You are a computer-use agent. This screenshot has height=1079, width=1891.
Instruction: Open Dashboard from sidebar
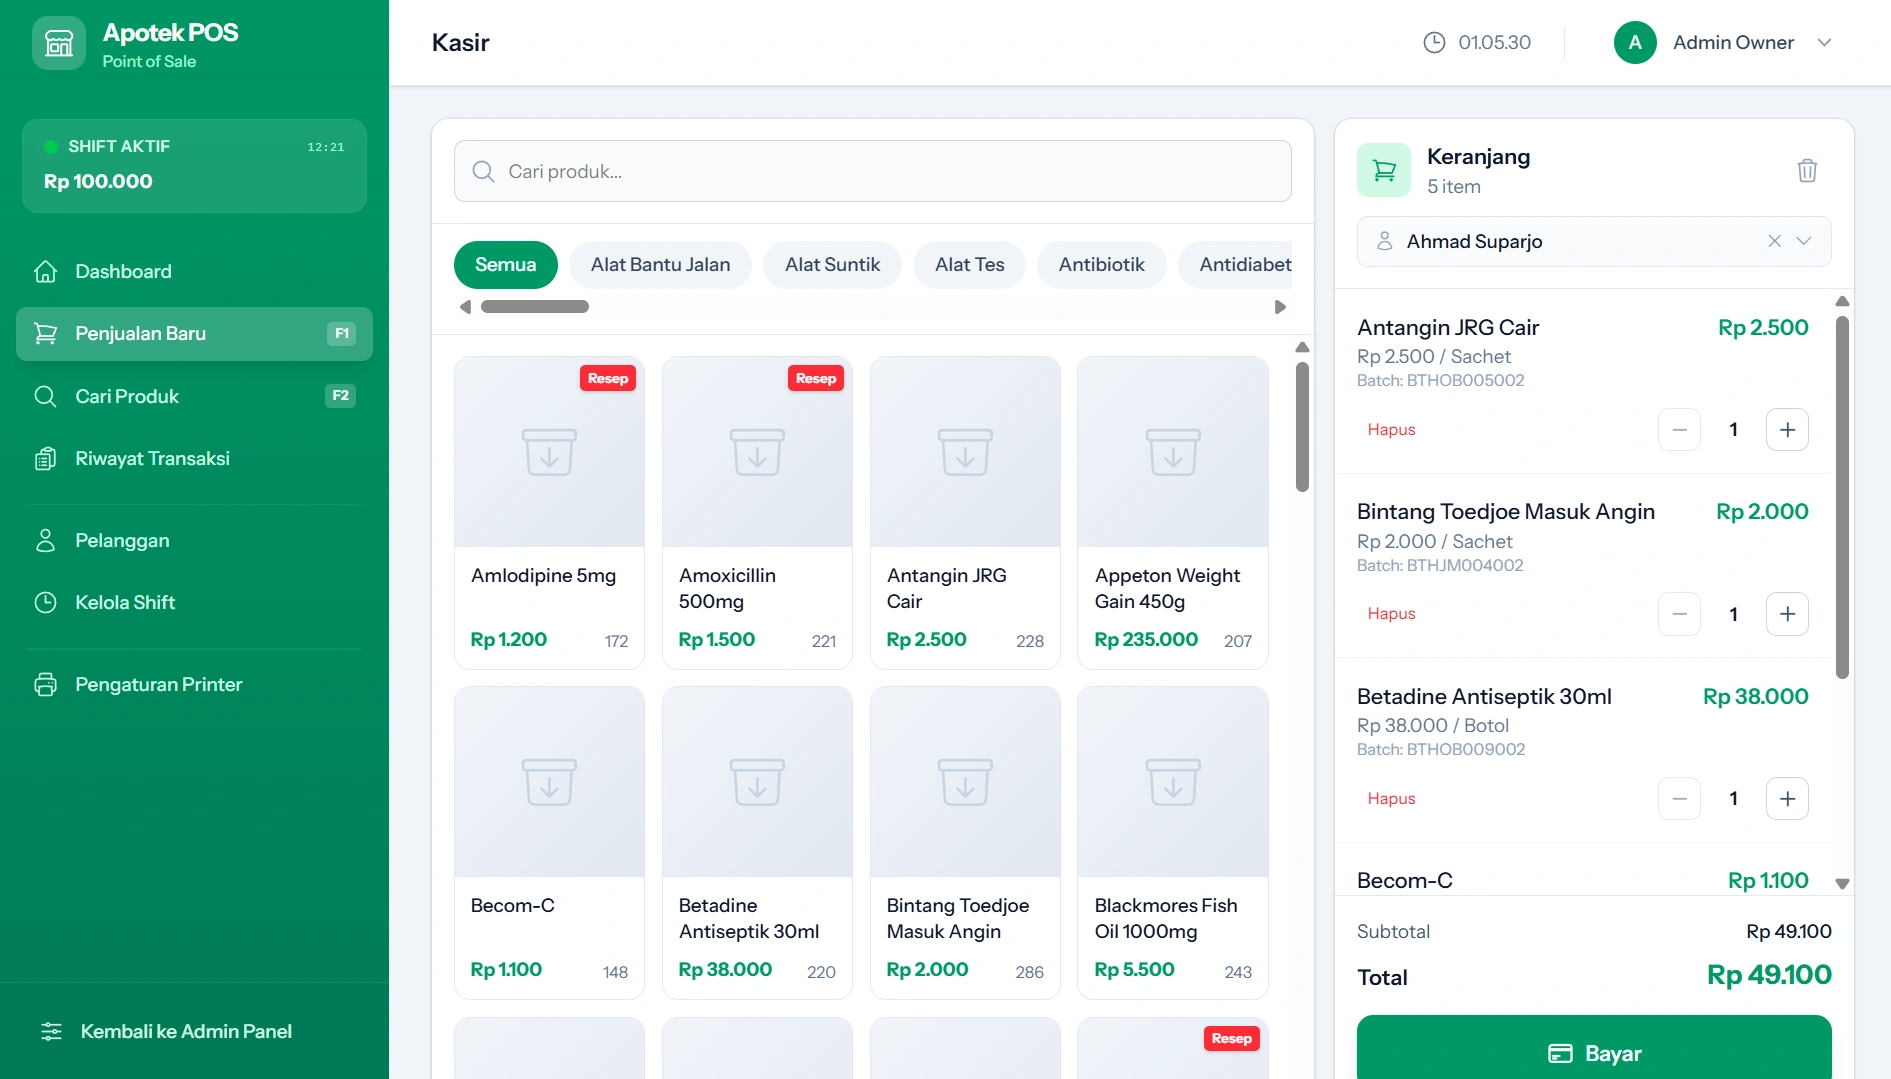click(194, 271)
